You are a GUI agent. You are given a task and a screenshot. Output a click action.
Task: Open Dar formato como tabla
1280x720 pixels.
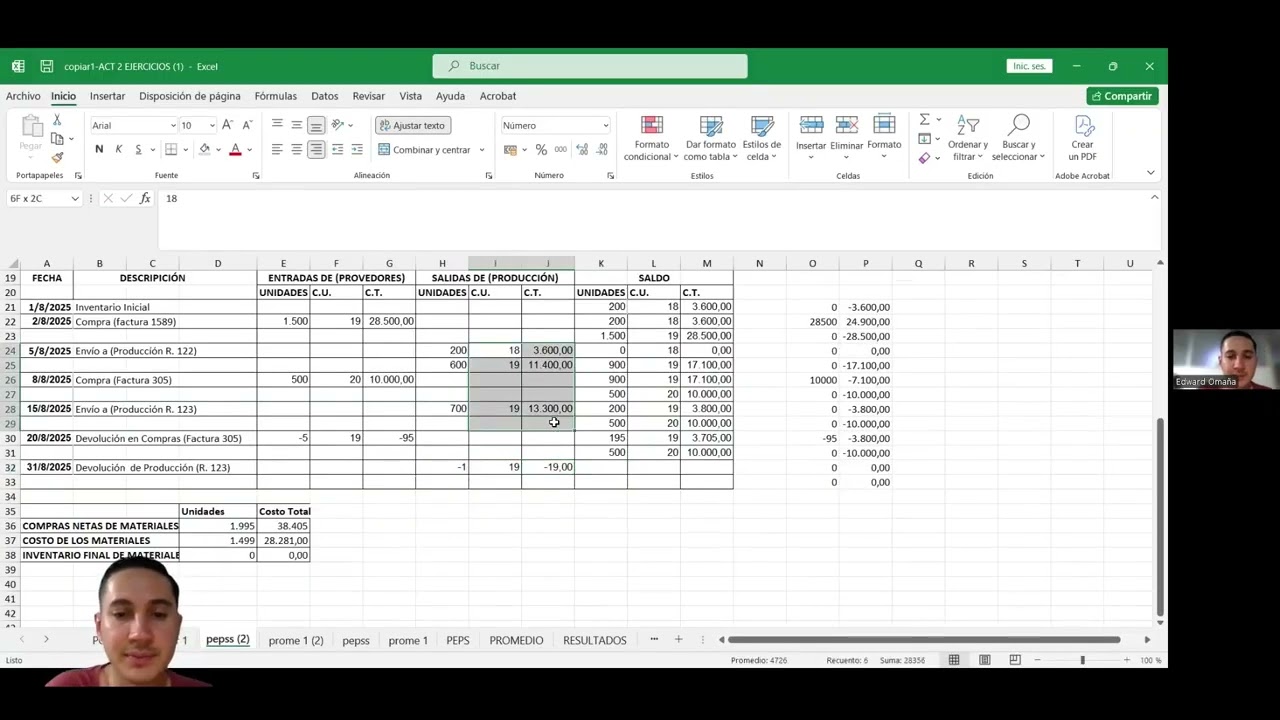(x=711, y=138)
